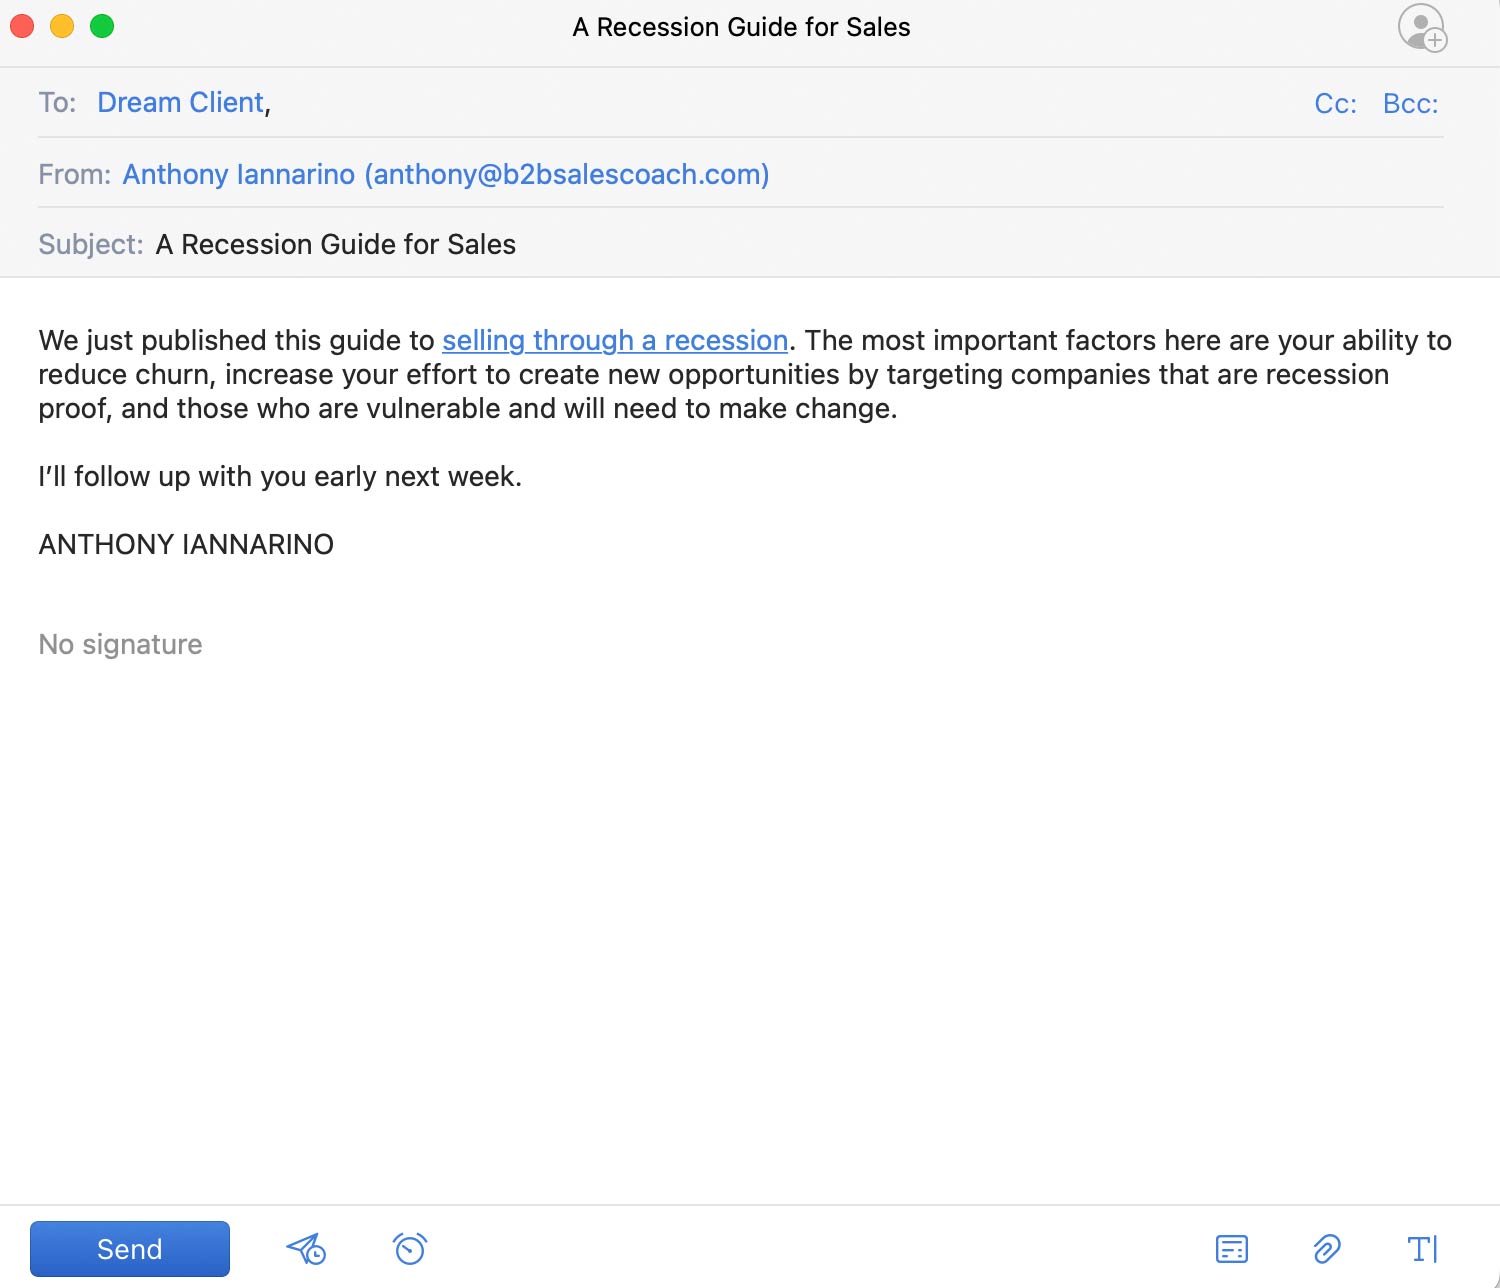Show the Bcc field
This screenshot has height=1288, width=1500.
[x=1410, y=103]
